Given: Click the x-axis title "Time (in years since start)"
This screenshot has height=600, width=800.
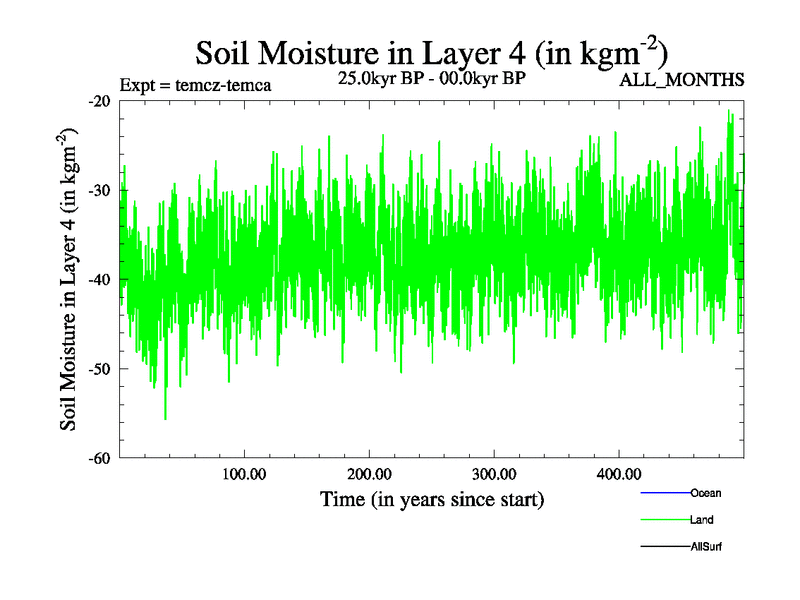Looking at the screenshot, I should 431,499.
